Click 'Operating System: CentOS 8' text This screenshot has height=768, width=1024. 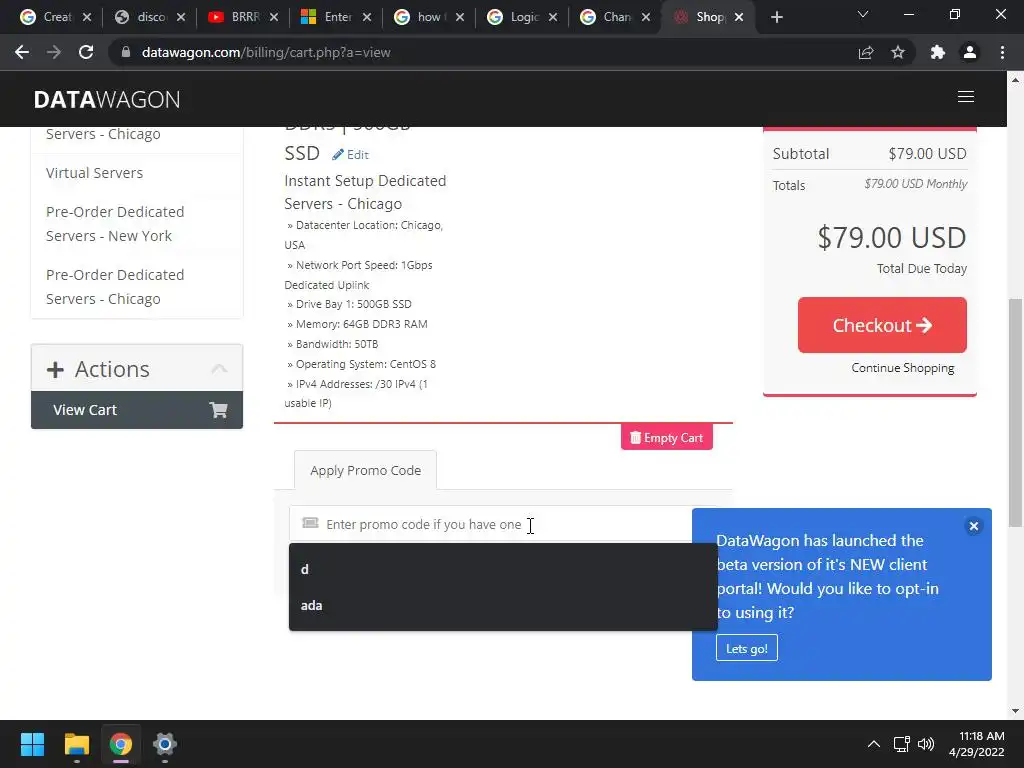(x=365, y=364)
